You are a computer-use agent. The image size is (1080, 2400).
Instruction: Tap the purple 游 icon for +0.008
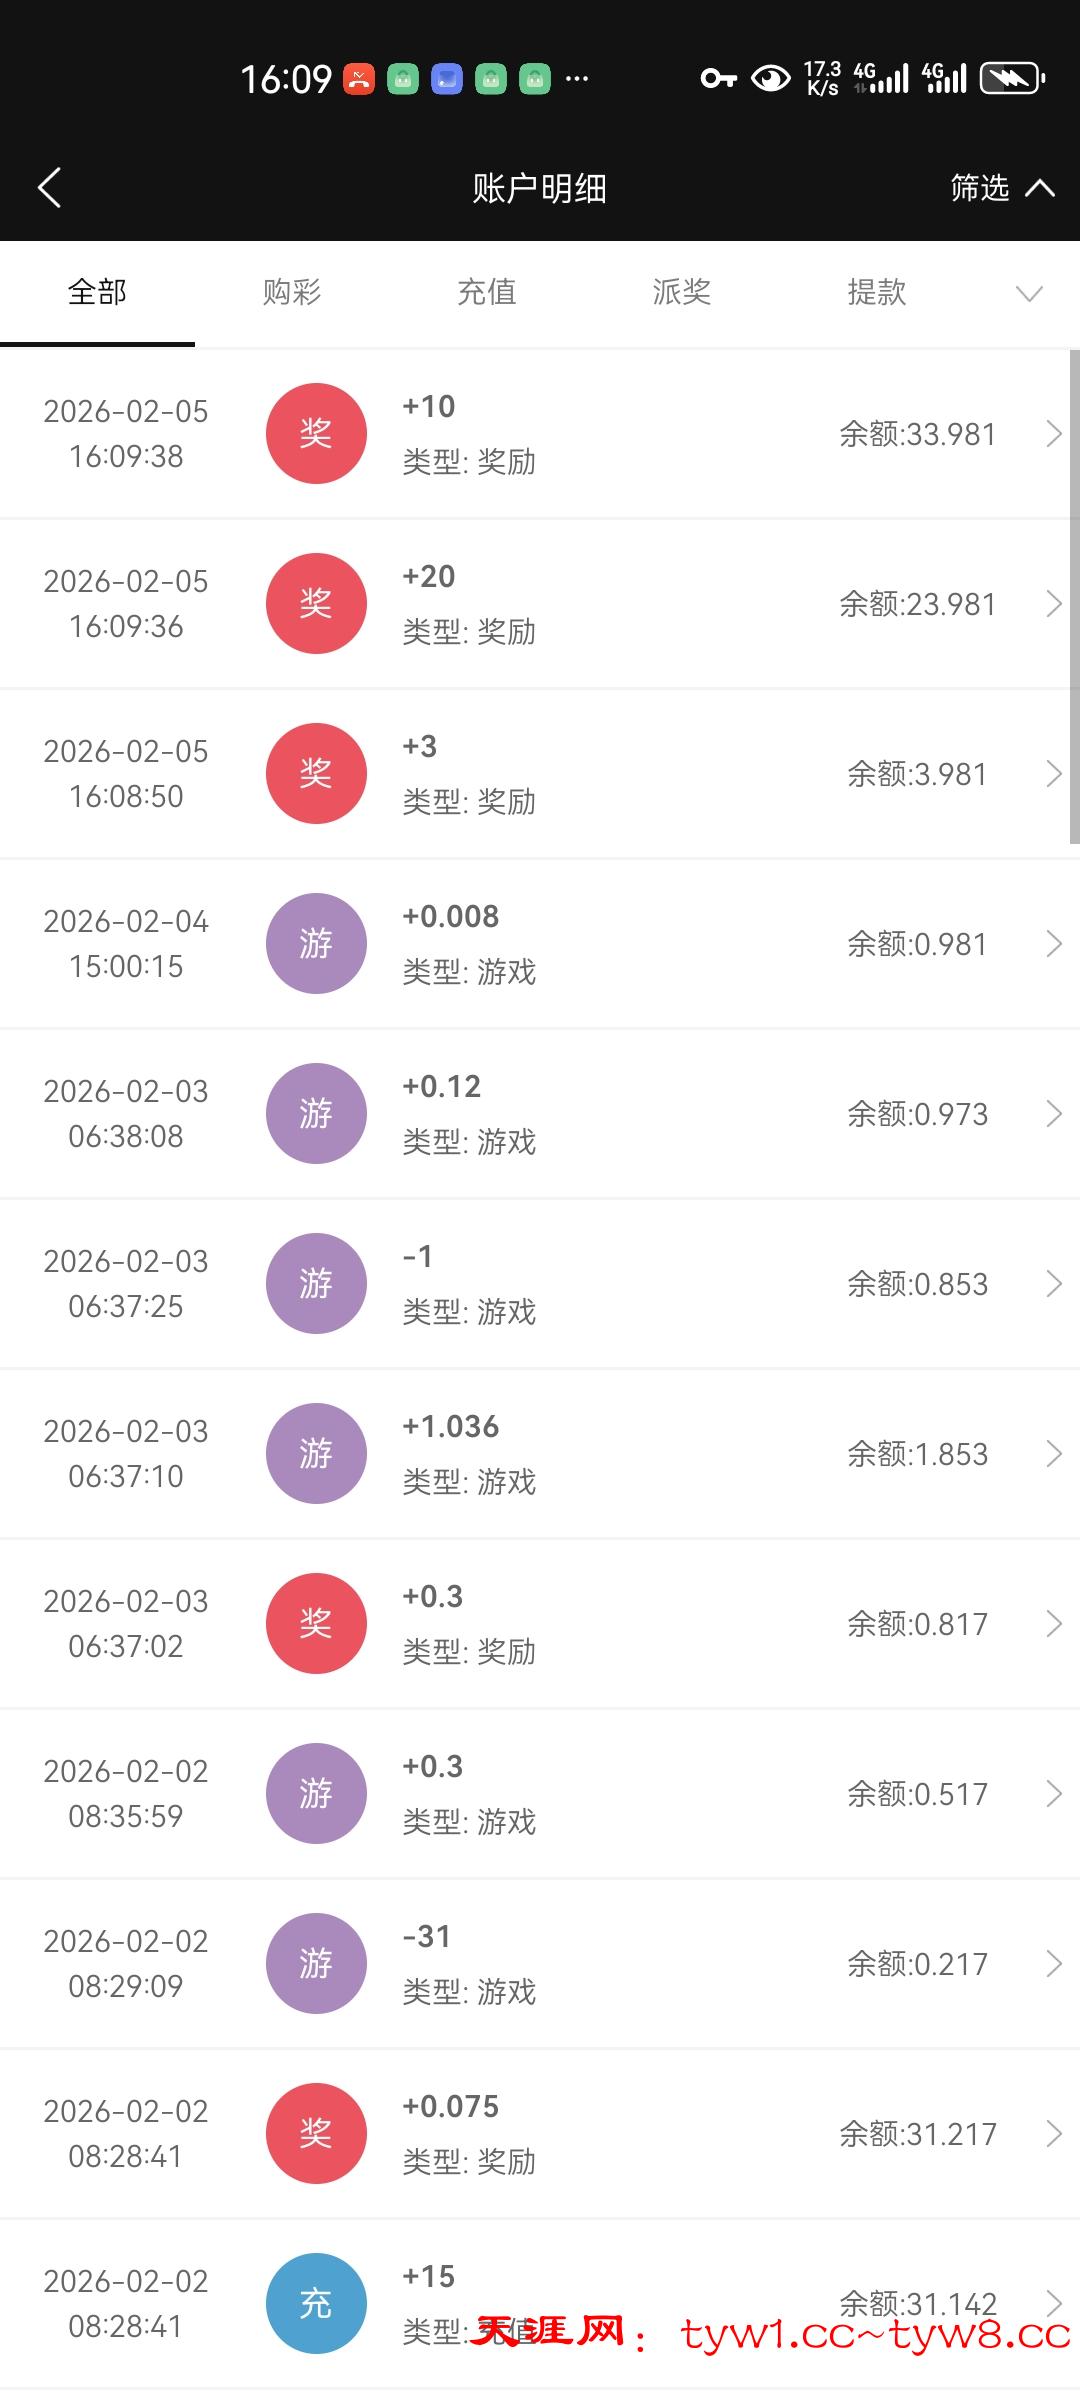(316, 943)
